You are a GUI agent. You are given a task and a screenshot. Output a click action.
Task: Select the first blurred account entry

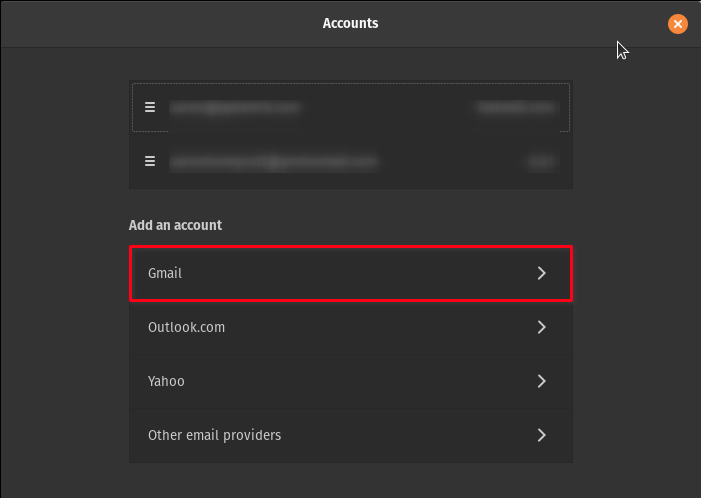tap(351, 107)
